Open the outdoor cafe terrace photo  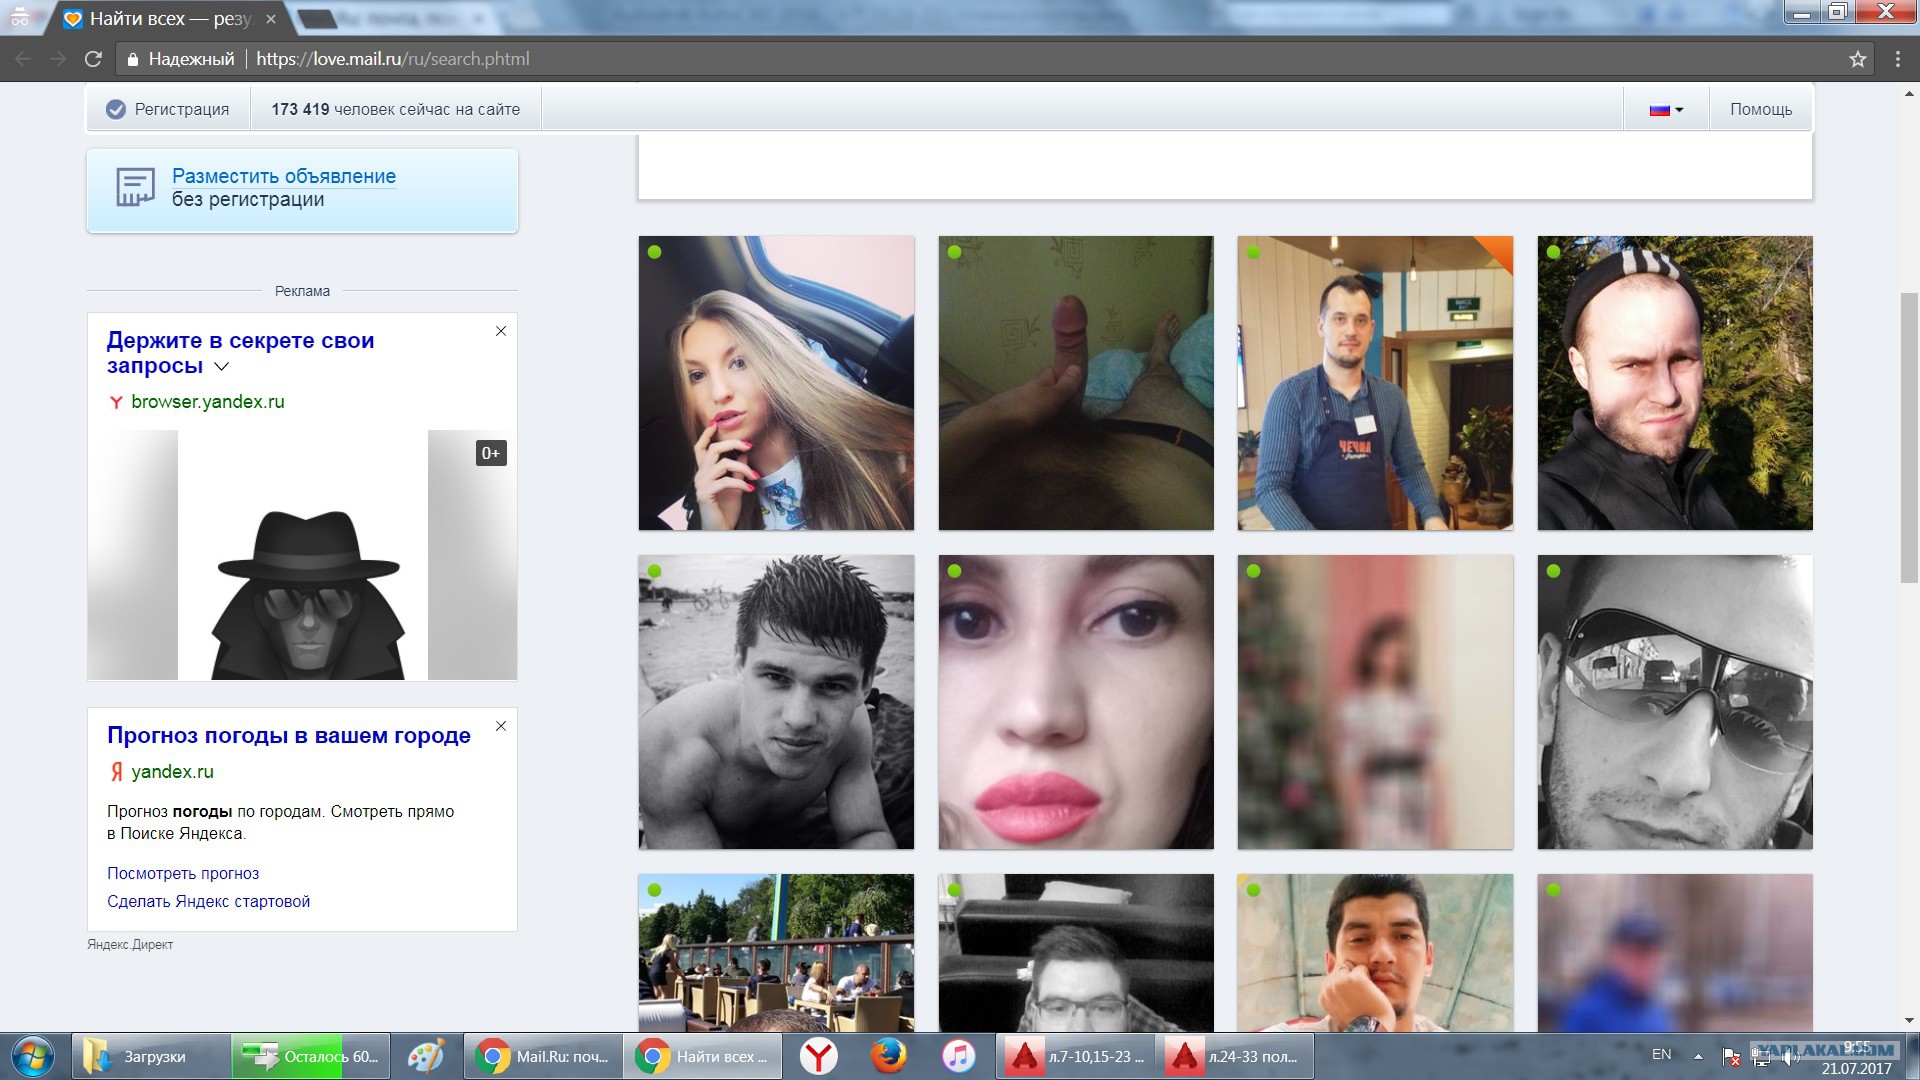tap(776, 953)
